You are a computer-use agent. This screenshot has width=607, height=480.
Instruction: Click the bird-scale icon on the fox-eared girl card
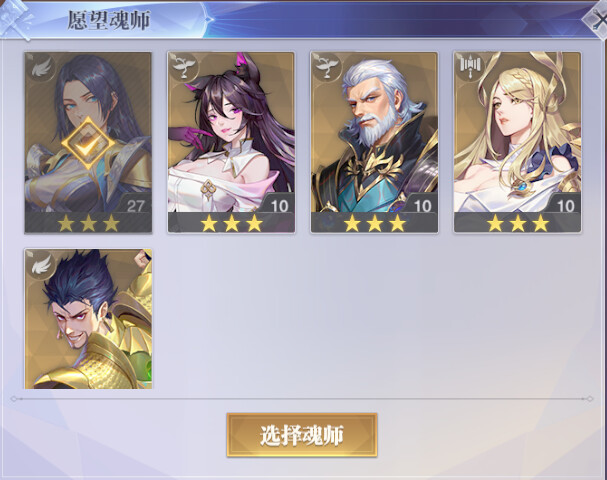click(184, 67)
